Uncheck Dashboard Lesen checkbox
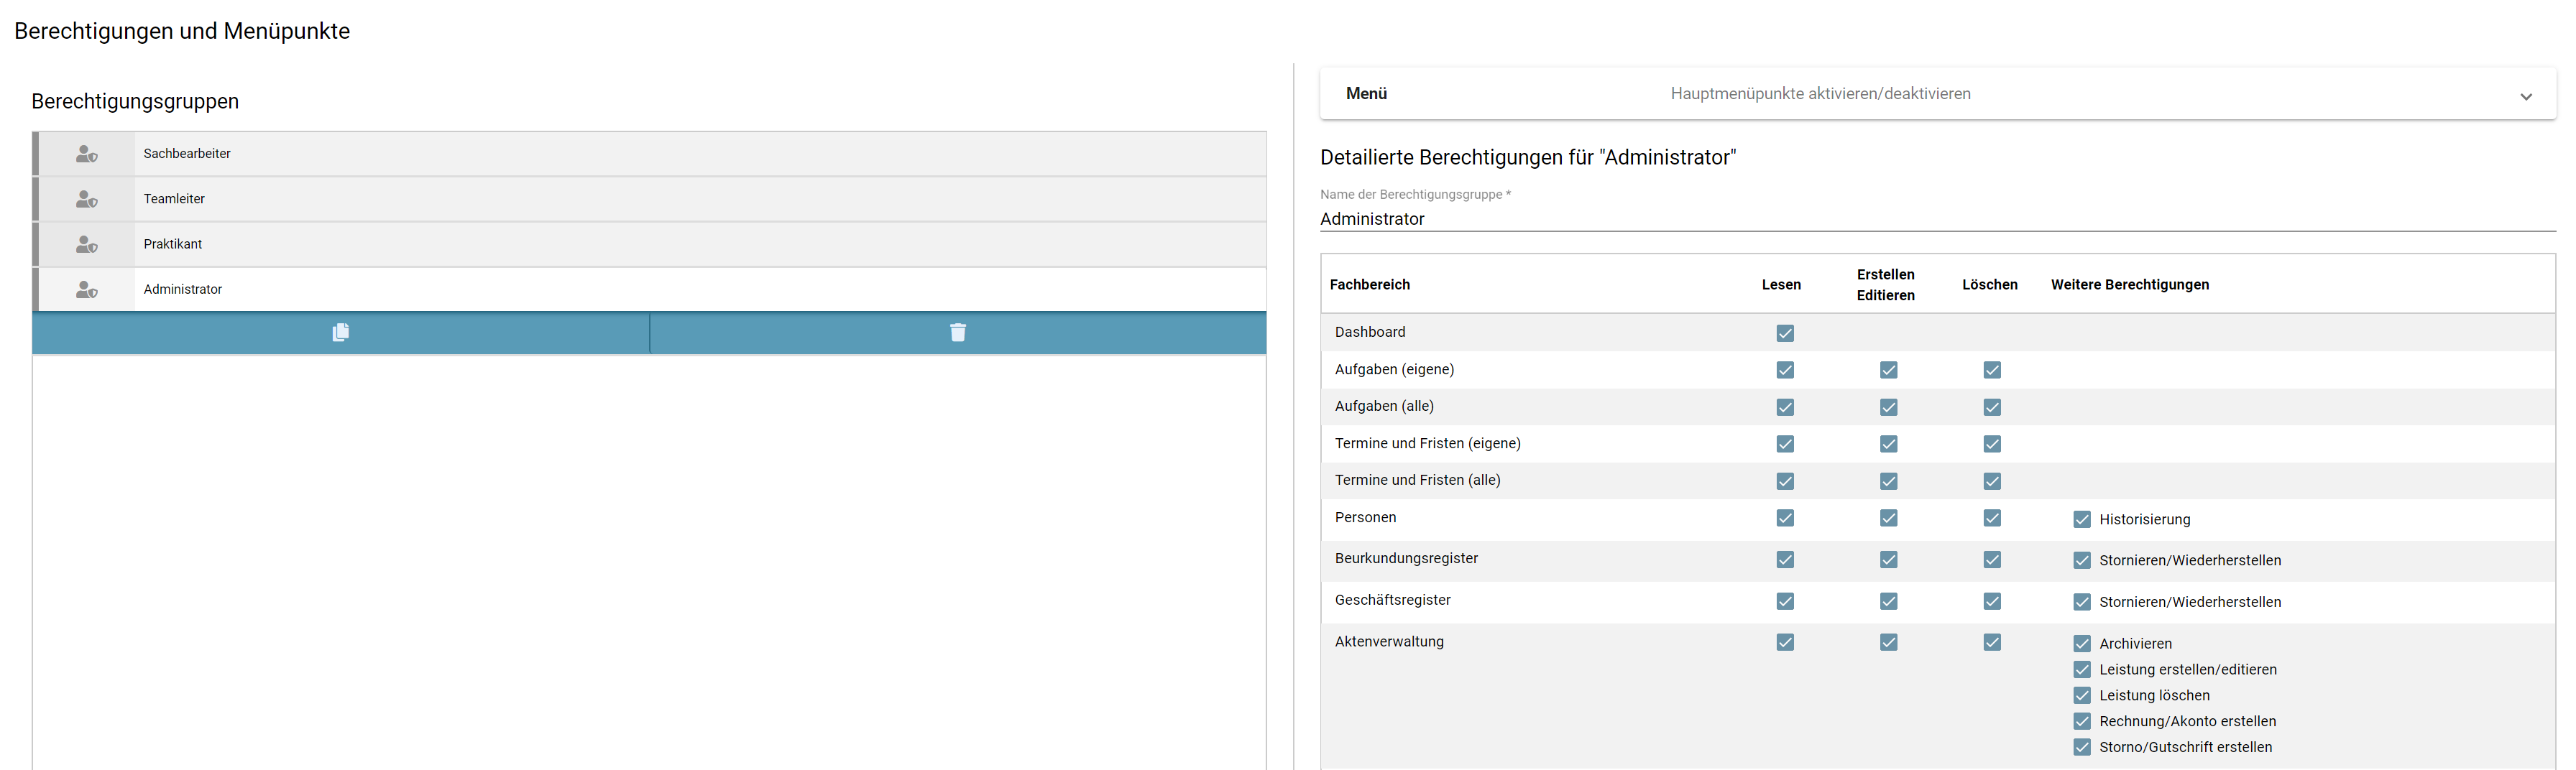The height and width of the screenshot is (770, 2576). pyautogui.click(x=1785, y=333)
